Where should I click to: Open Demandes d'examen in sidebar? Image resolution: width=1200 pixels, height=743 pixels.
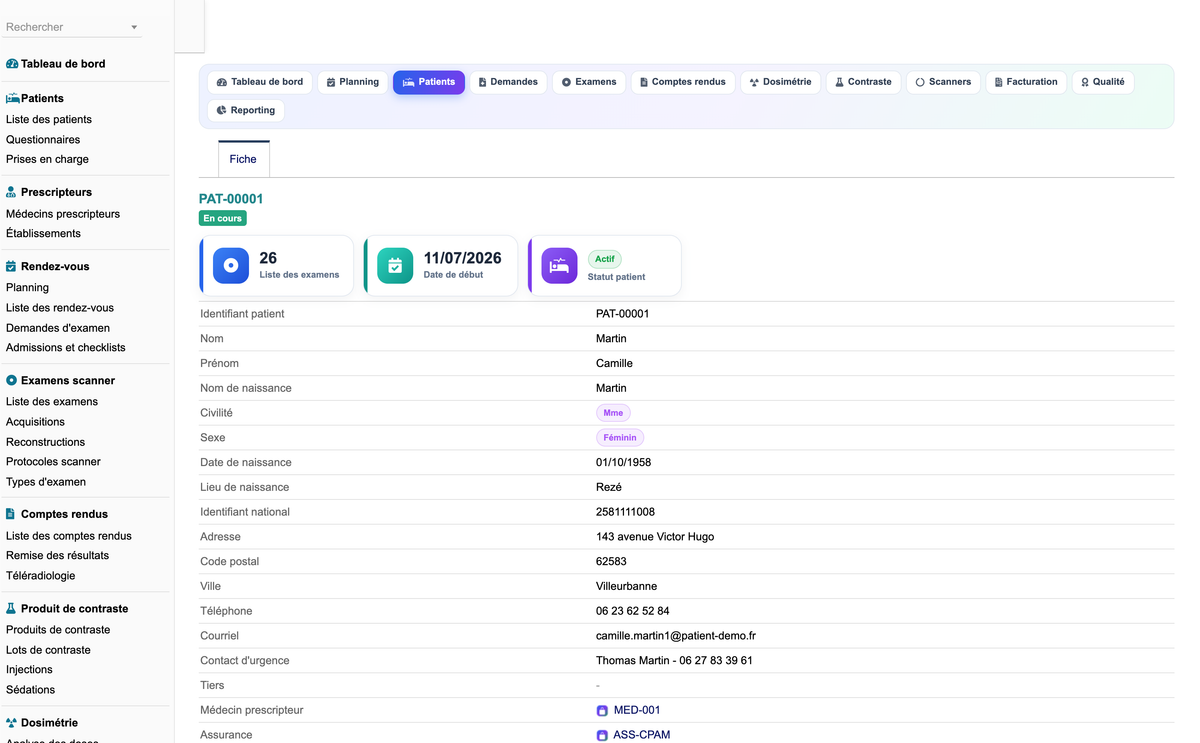click(x=58, y=328)
